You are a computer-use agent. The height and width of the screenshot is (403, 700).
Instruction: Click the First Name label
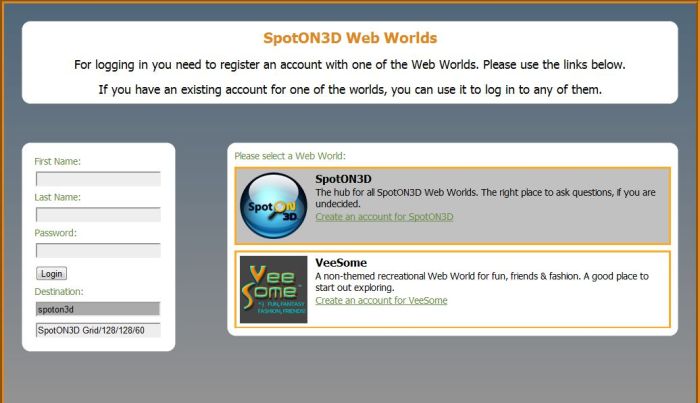pyautogui.click(x=57, y=162)
